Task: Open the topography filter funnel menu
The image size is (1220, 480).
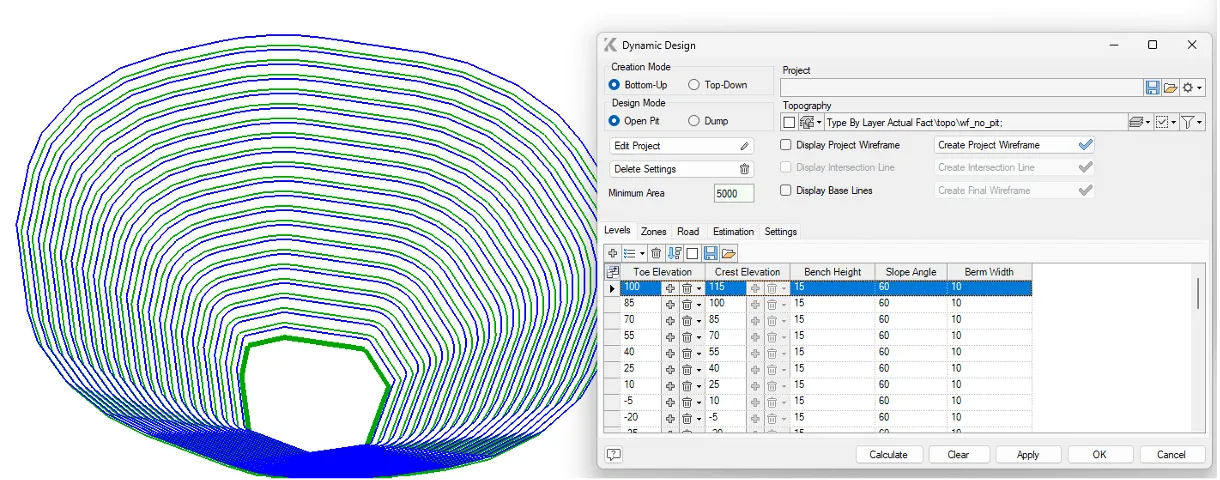Action: pos(1191,122)
